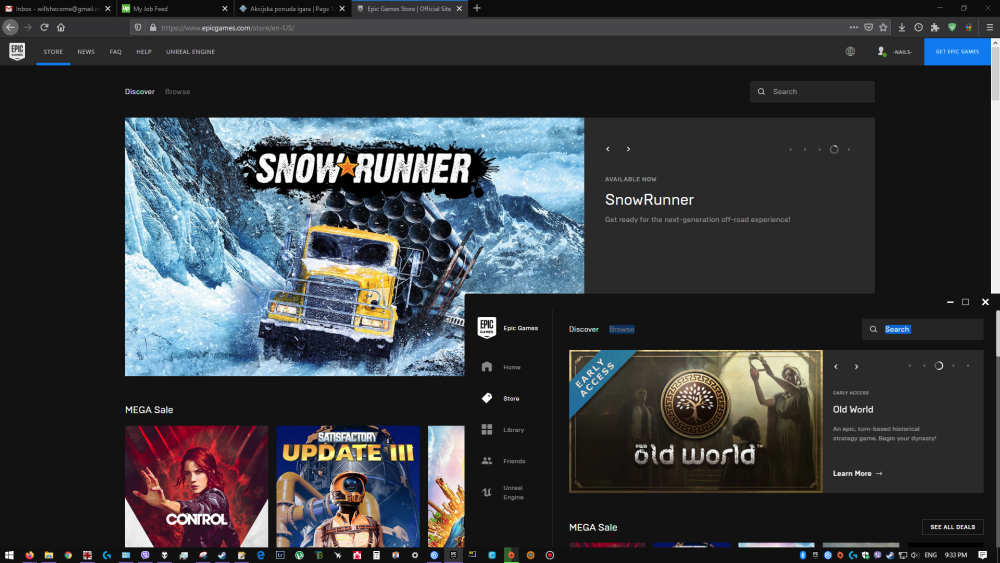Image resolution: width=1000 pixels, height=563 pixels.
Task: Select Store tag icon in launcher sidebar
Action: tap(487, 398)
